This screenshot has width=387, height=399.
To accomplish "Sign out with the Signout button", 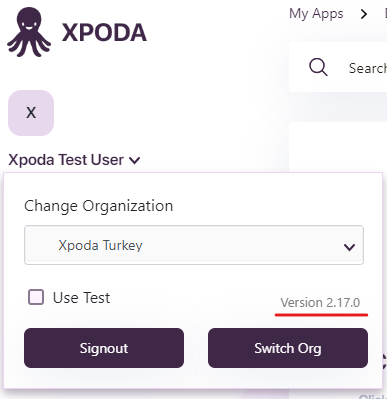I will coord(104,348).
